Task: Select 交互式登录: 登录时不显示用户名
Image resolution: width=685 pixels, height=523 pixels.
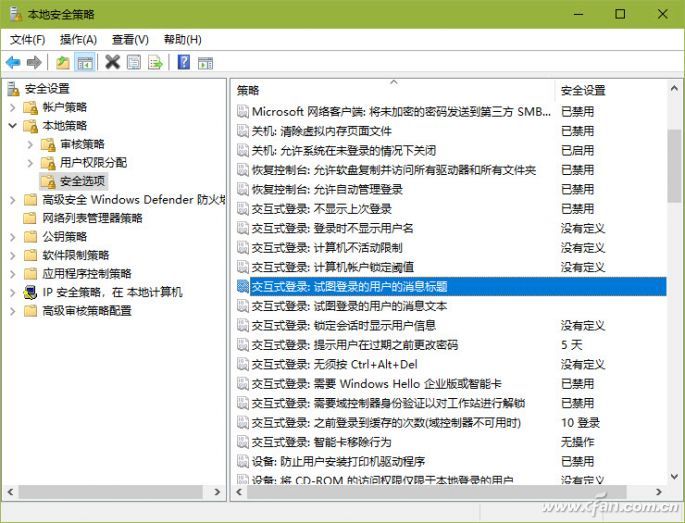Action: point(450,228)
